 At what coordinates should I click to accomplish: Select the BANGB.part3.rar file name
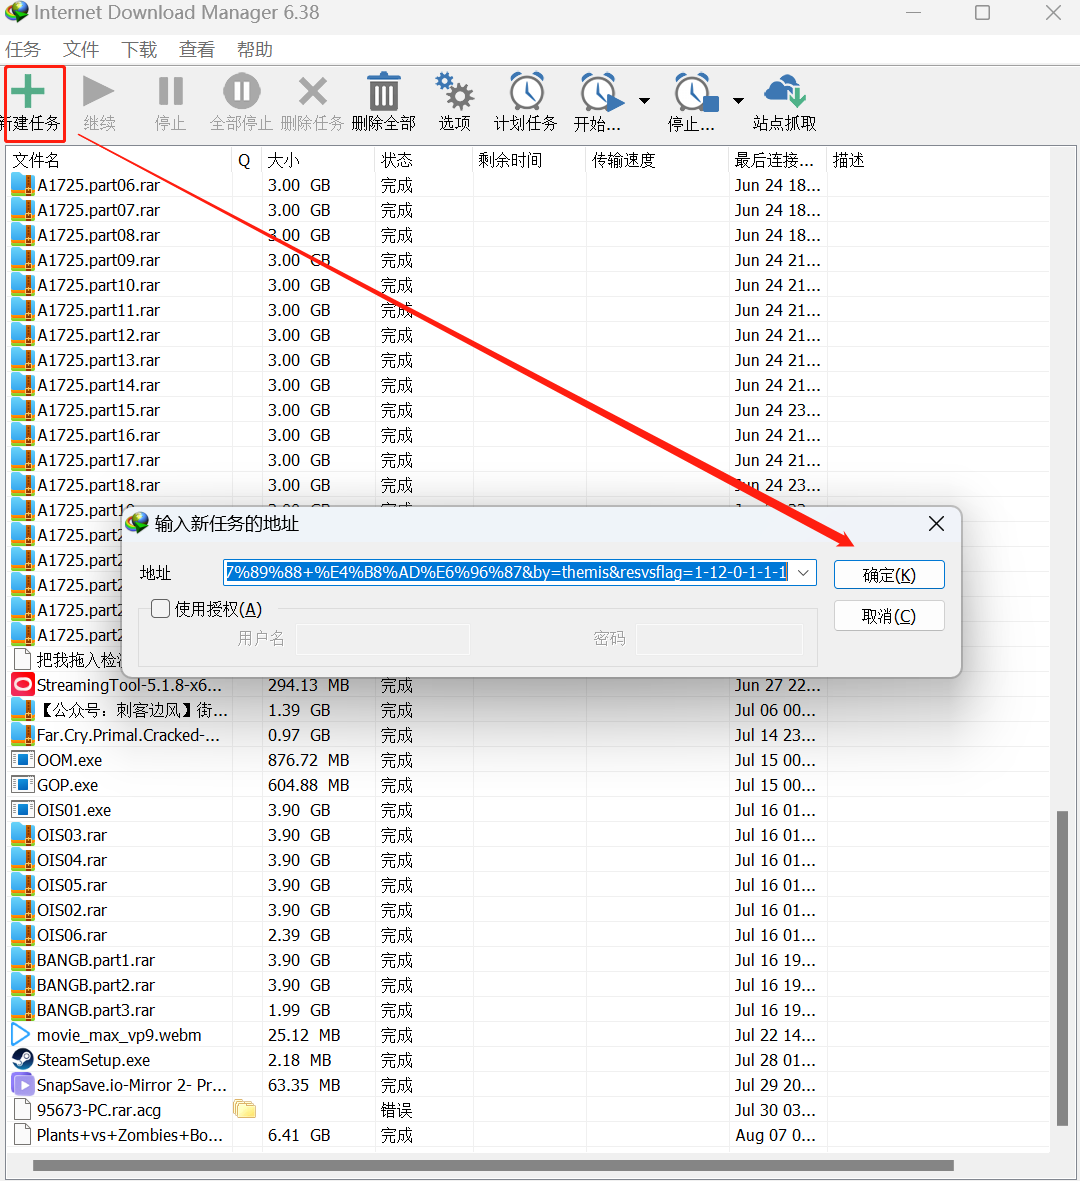pos(96,1009)
